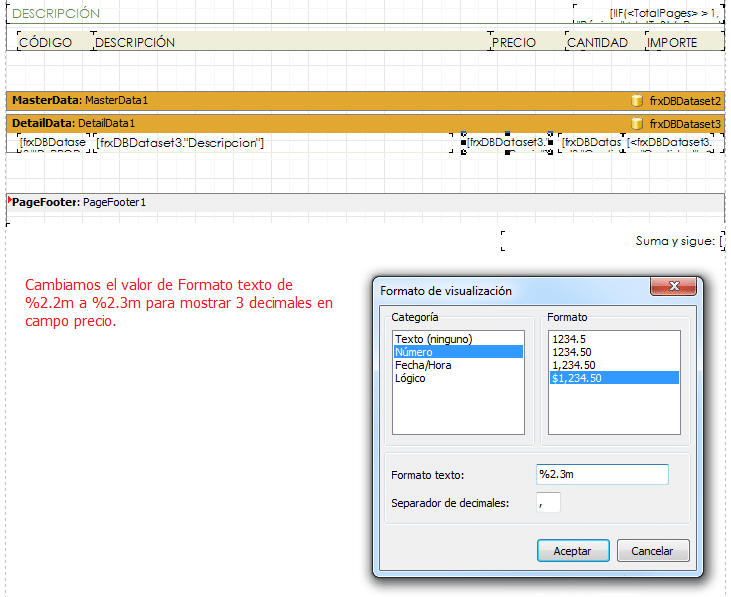Click the Aceptar button

(x=573, y=551)
